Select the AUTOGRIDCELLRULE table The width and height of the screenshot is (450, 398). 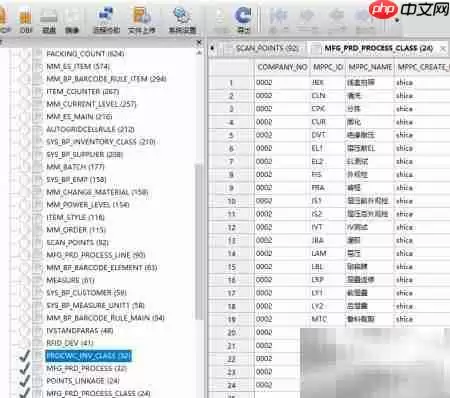click(90, 129)
